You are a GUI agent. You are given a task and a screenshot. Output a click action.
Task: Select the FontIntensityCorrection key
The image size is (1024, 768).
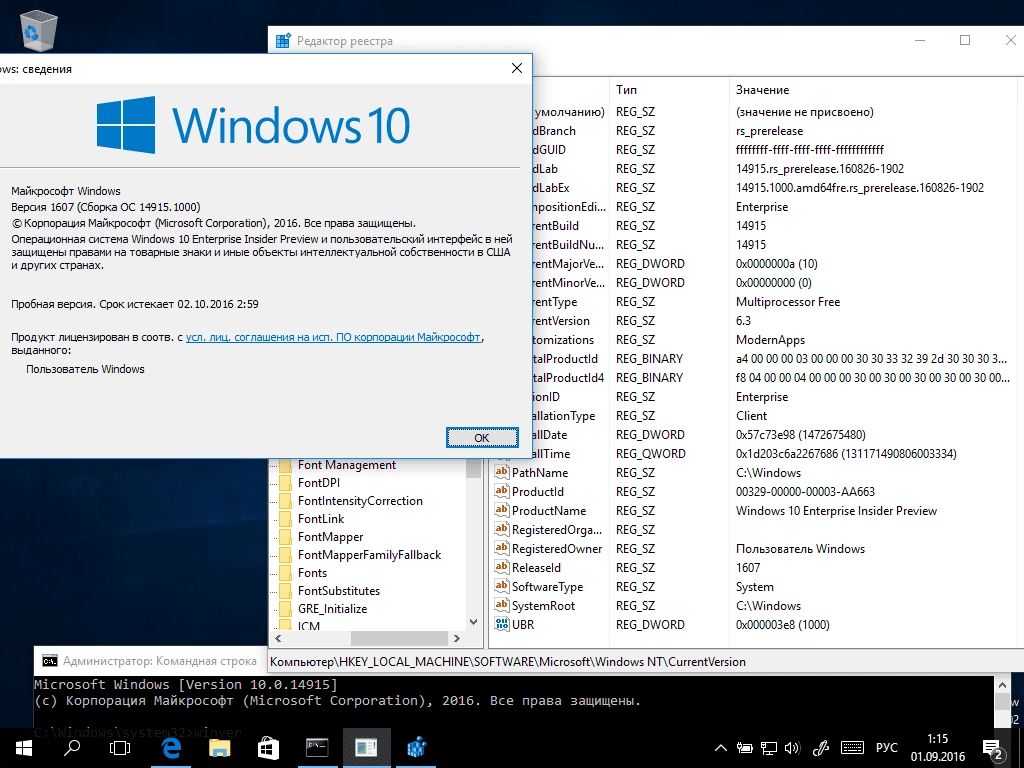360,501
